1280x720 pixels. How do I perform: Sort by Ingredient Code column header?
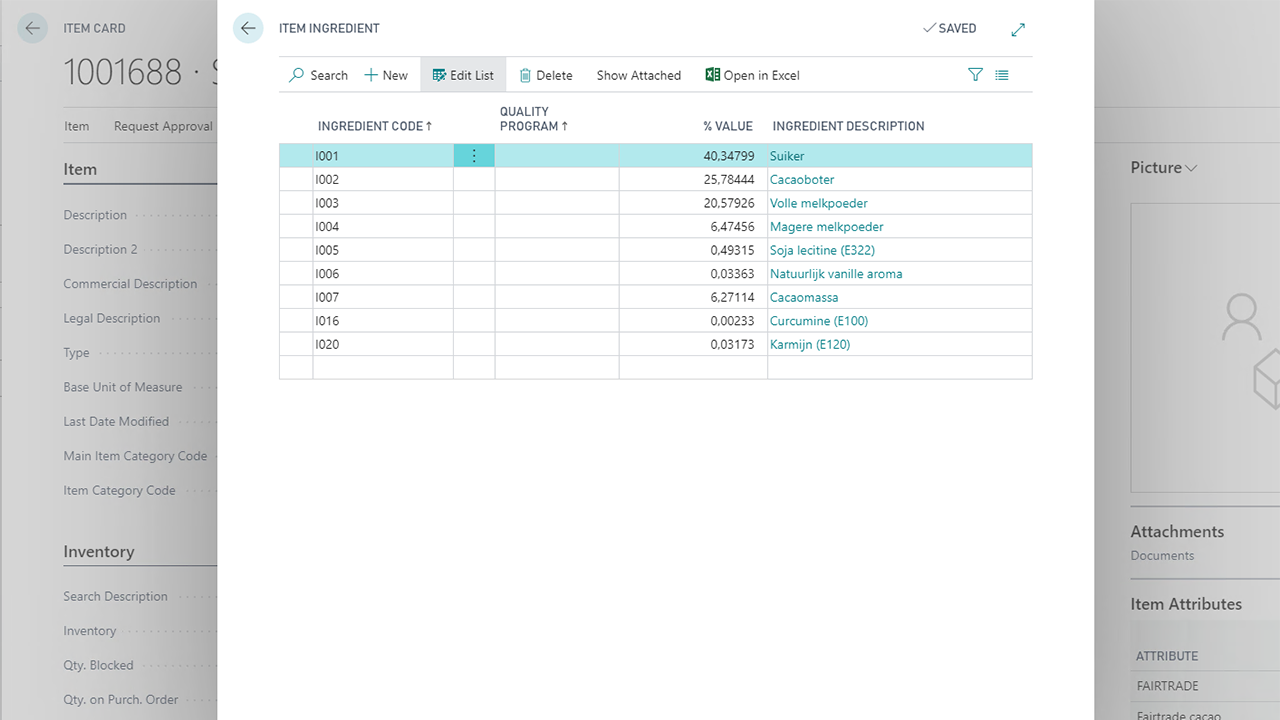(375, 126)
